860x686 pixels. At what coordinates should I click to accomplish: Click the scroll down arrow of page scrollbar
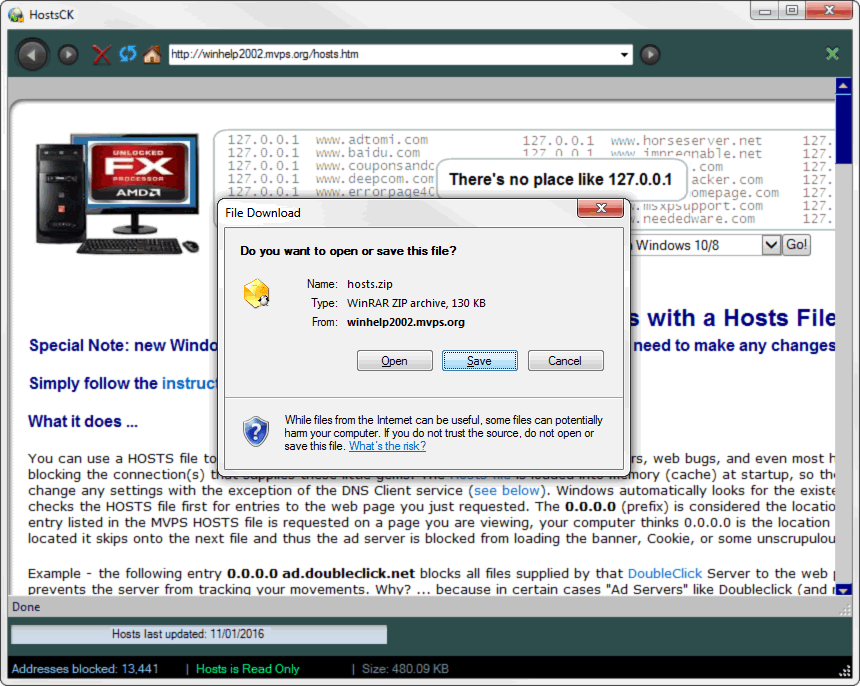(843, 590)
